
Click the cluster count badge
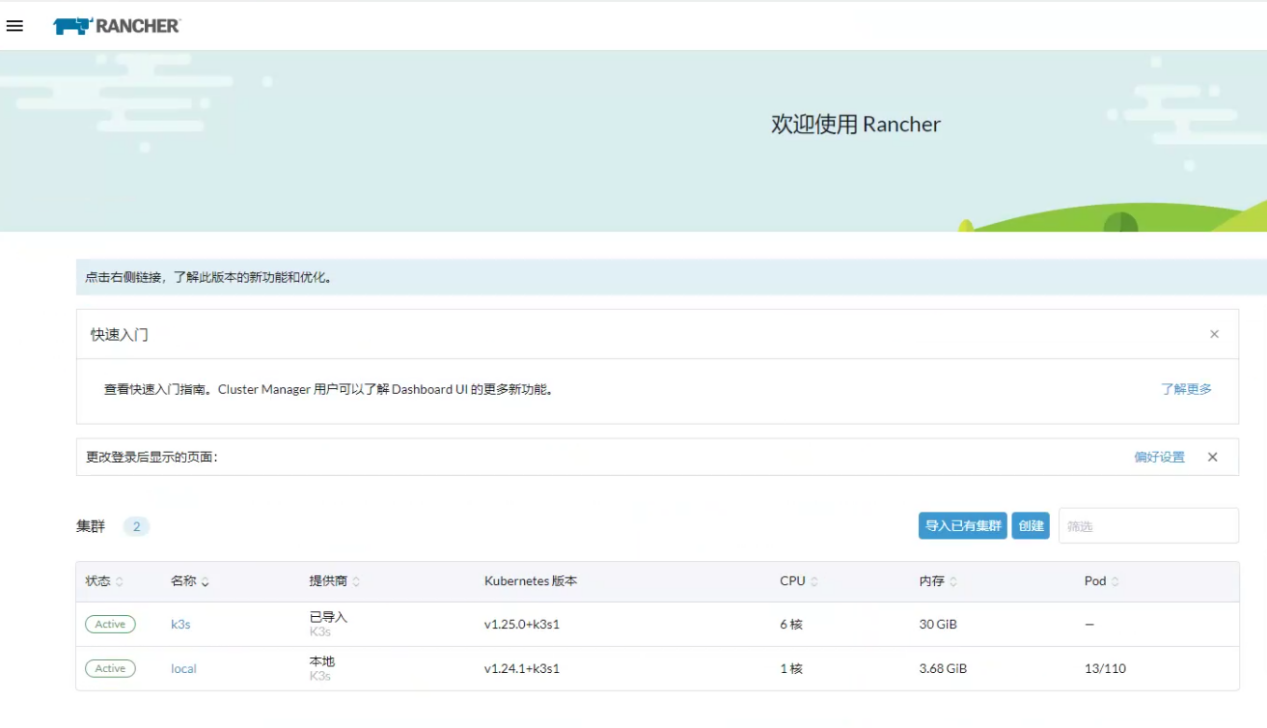(136, 526)
